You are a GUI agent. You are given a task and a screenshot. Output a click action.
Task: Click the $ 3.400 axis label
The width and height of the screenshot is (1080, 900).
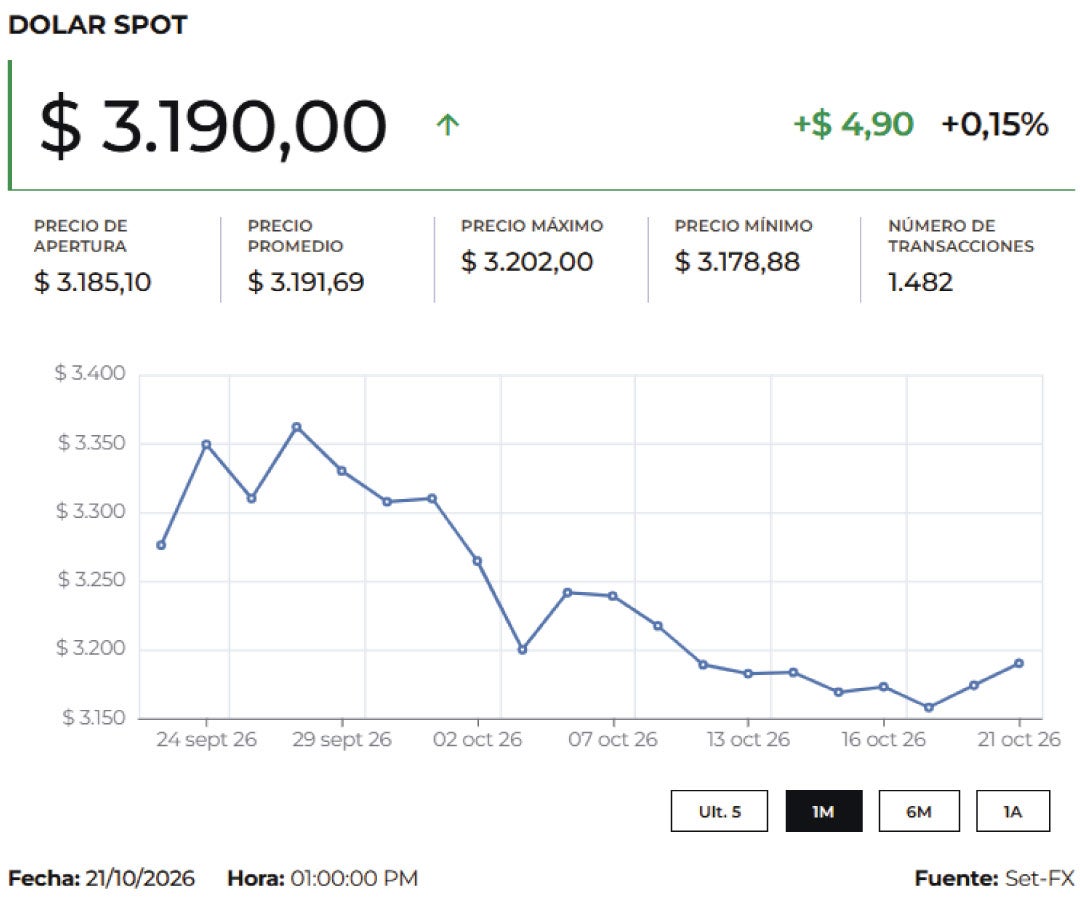(90, 373)
